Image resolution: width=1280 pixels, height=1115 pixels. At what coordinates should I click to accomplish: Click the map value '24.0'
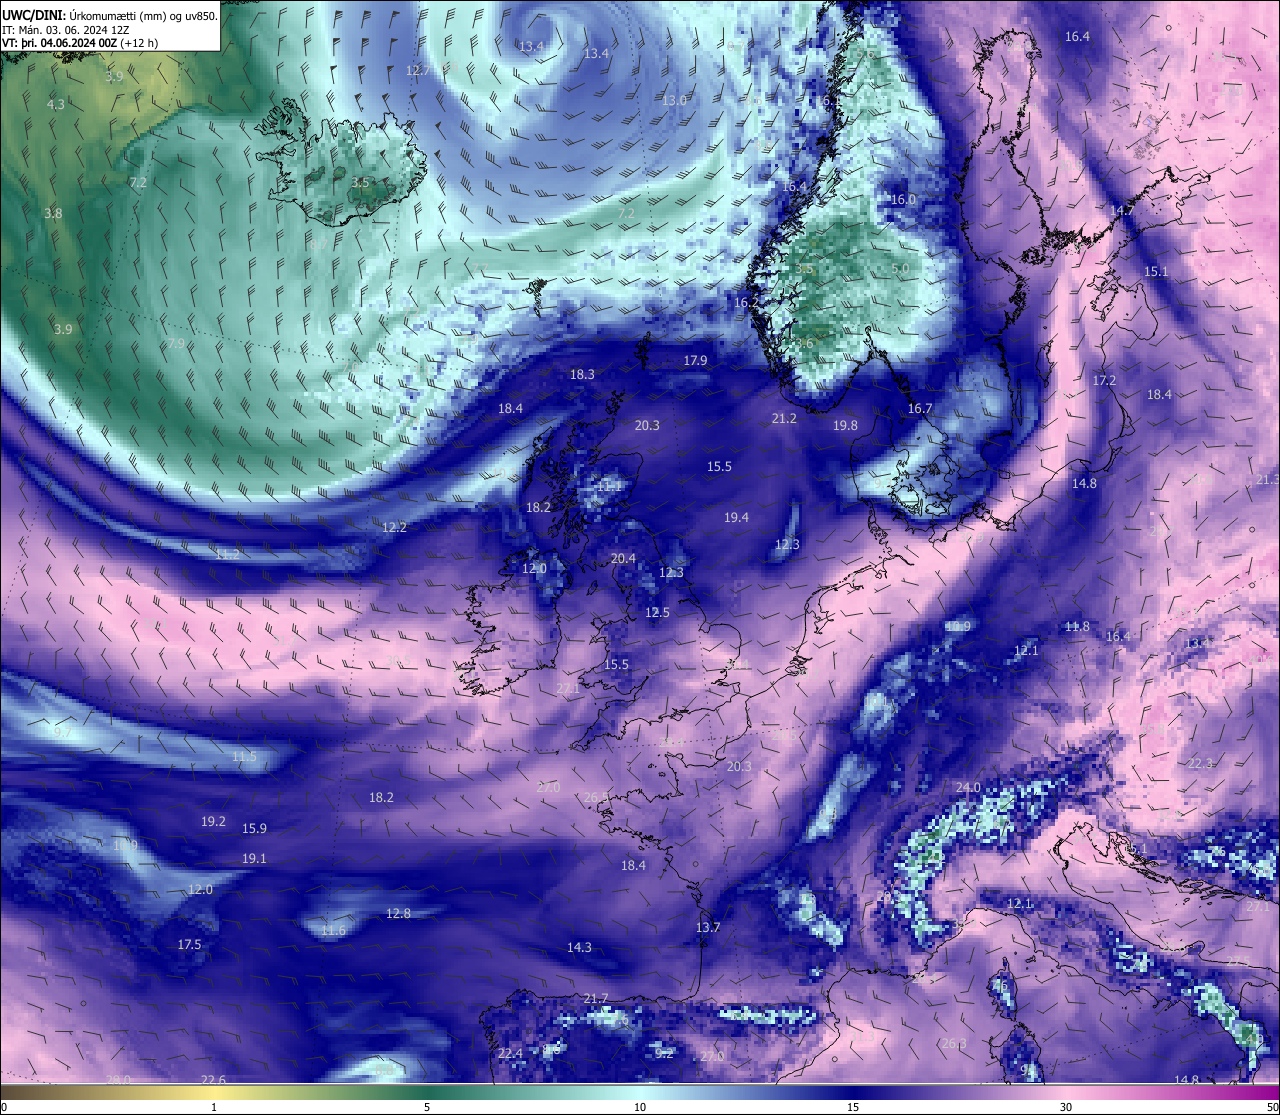pos(968,787)
